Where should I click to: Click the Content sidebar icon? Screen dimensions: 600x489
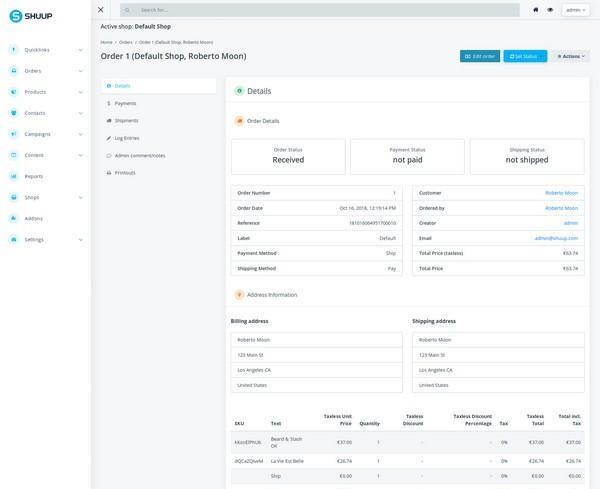tap(14, 155)
